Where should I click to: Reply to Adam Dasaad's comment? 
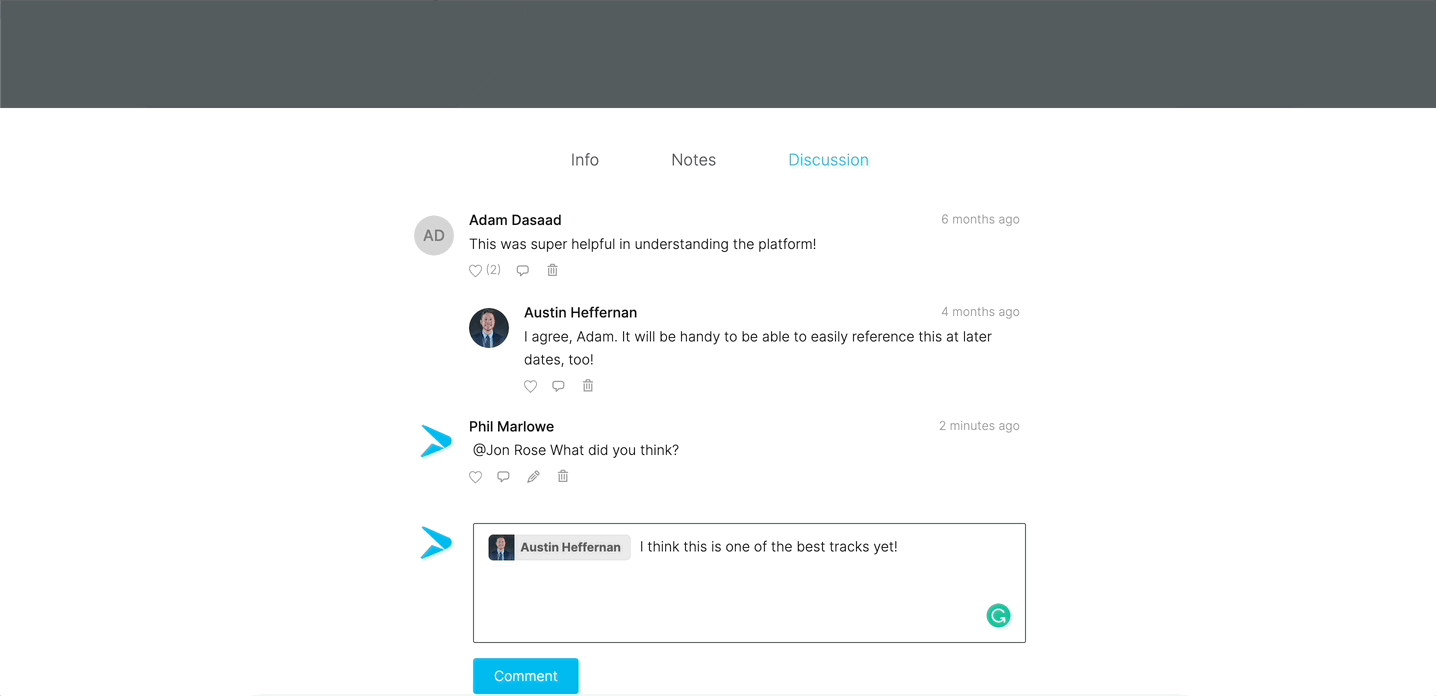point(522,270)
